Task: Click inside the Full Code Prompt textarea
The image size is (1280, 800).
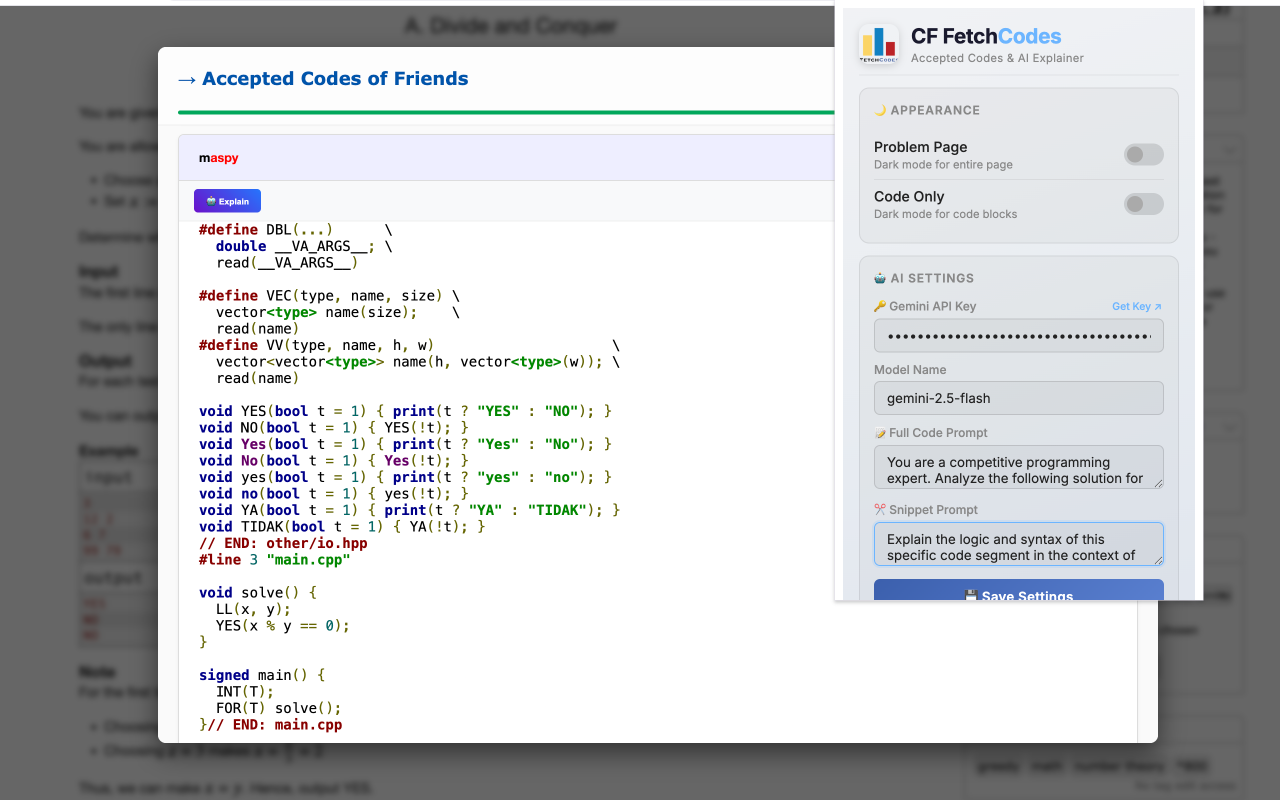Action: 1019,467
